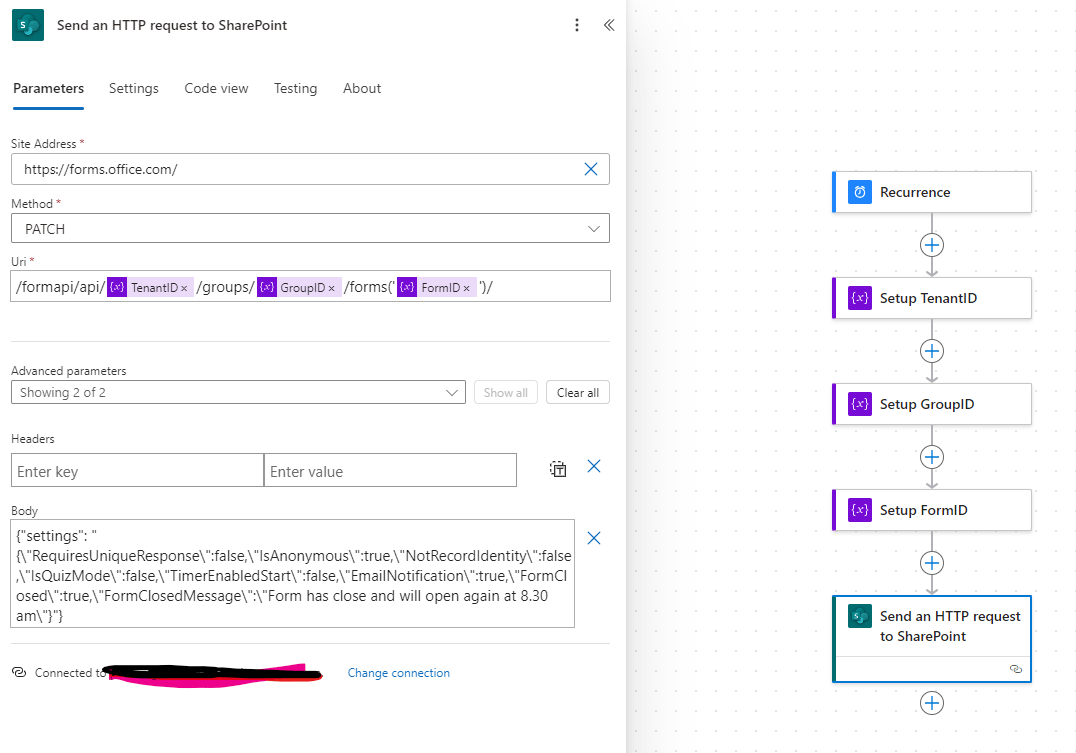The image size is (1076, 753).
Task: Click the Headers Enter value field
Action: [390, 470]
